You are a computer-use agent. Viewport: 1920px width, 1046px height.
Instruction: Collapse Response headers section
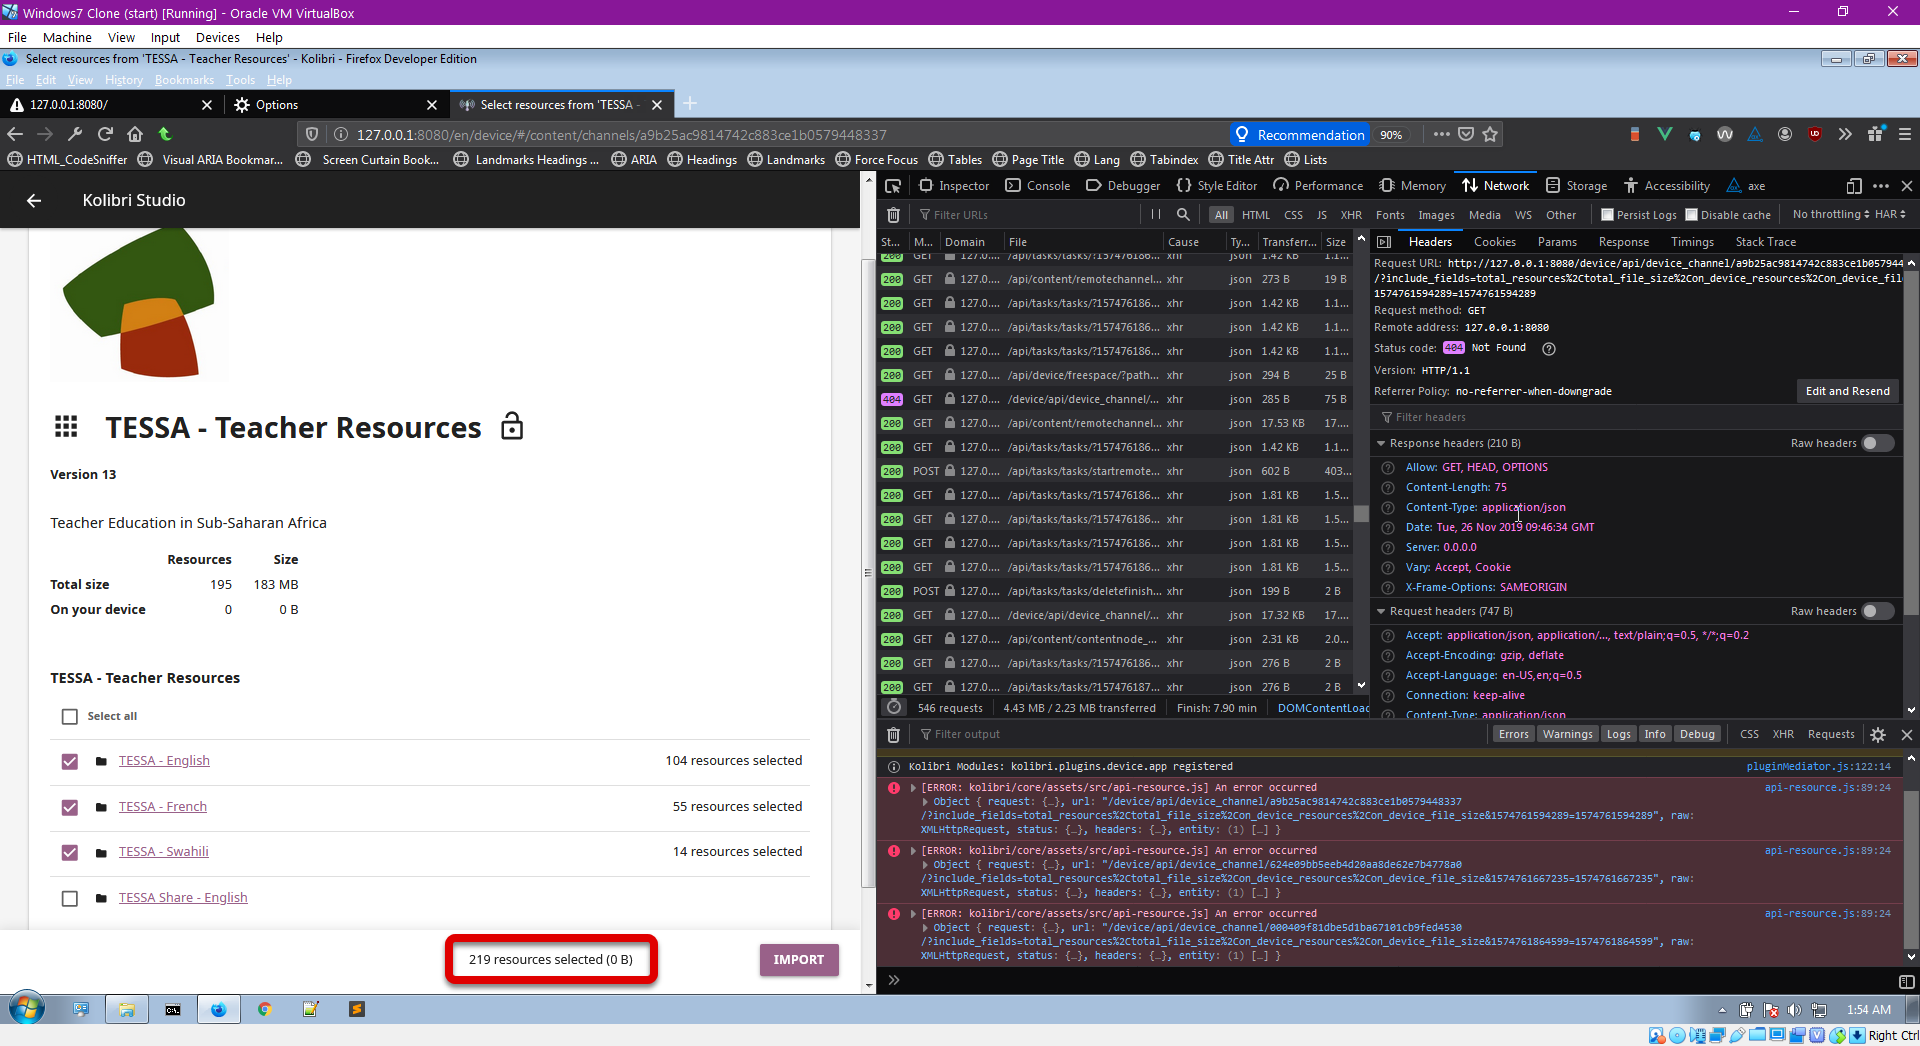[x=1381, y=444]
